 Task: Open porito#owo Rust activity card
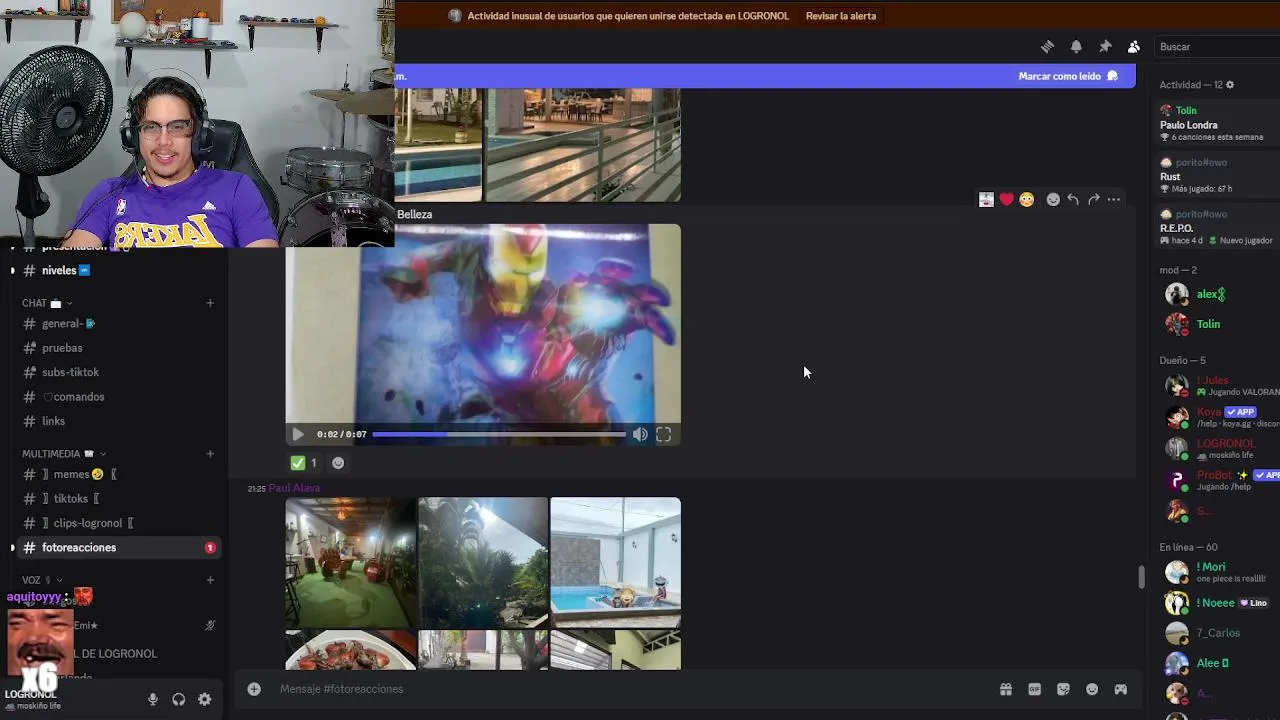tap(1217, 175)
